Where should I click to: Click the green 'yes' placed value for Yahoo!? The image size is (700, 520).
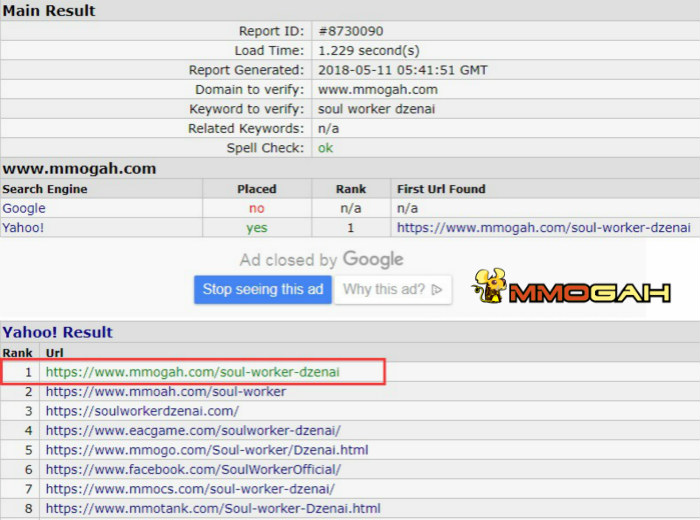[x=257, y=228]
